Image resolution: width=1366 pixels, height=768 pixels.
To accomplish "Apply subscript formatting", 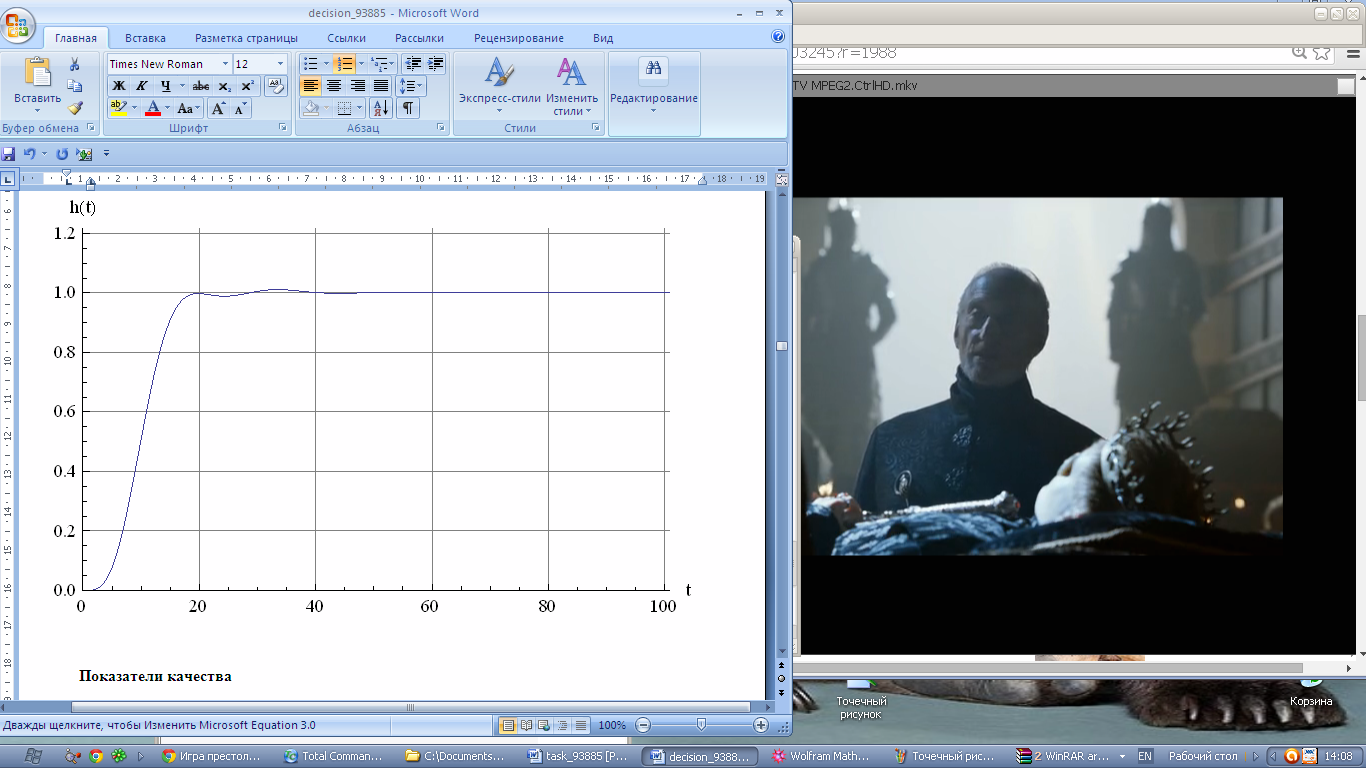I will [x=225, y=86].
